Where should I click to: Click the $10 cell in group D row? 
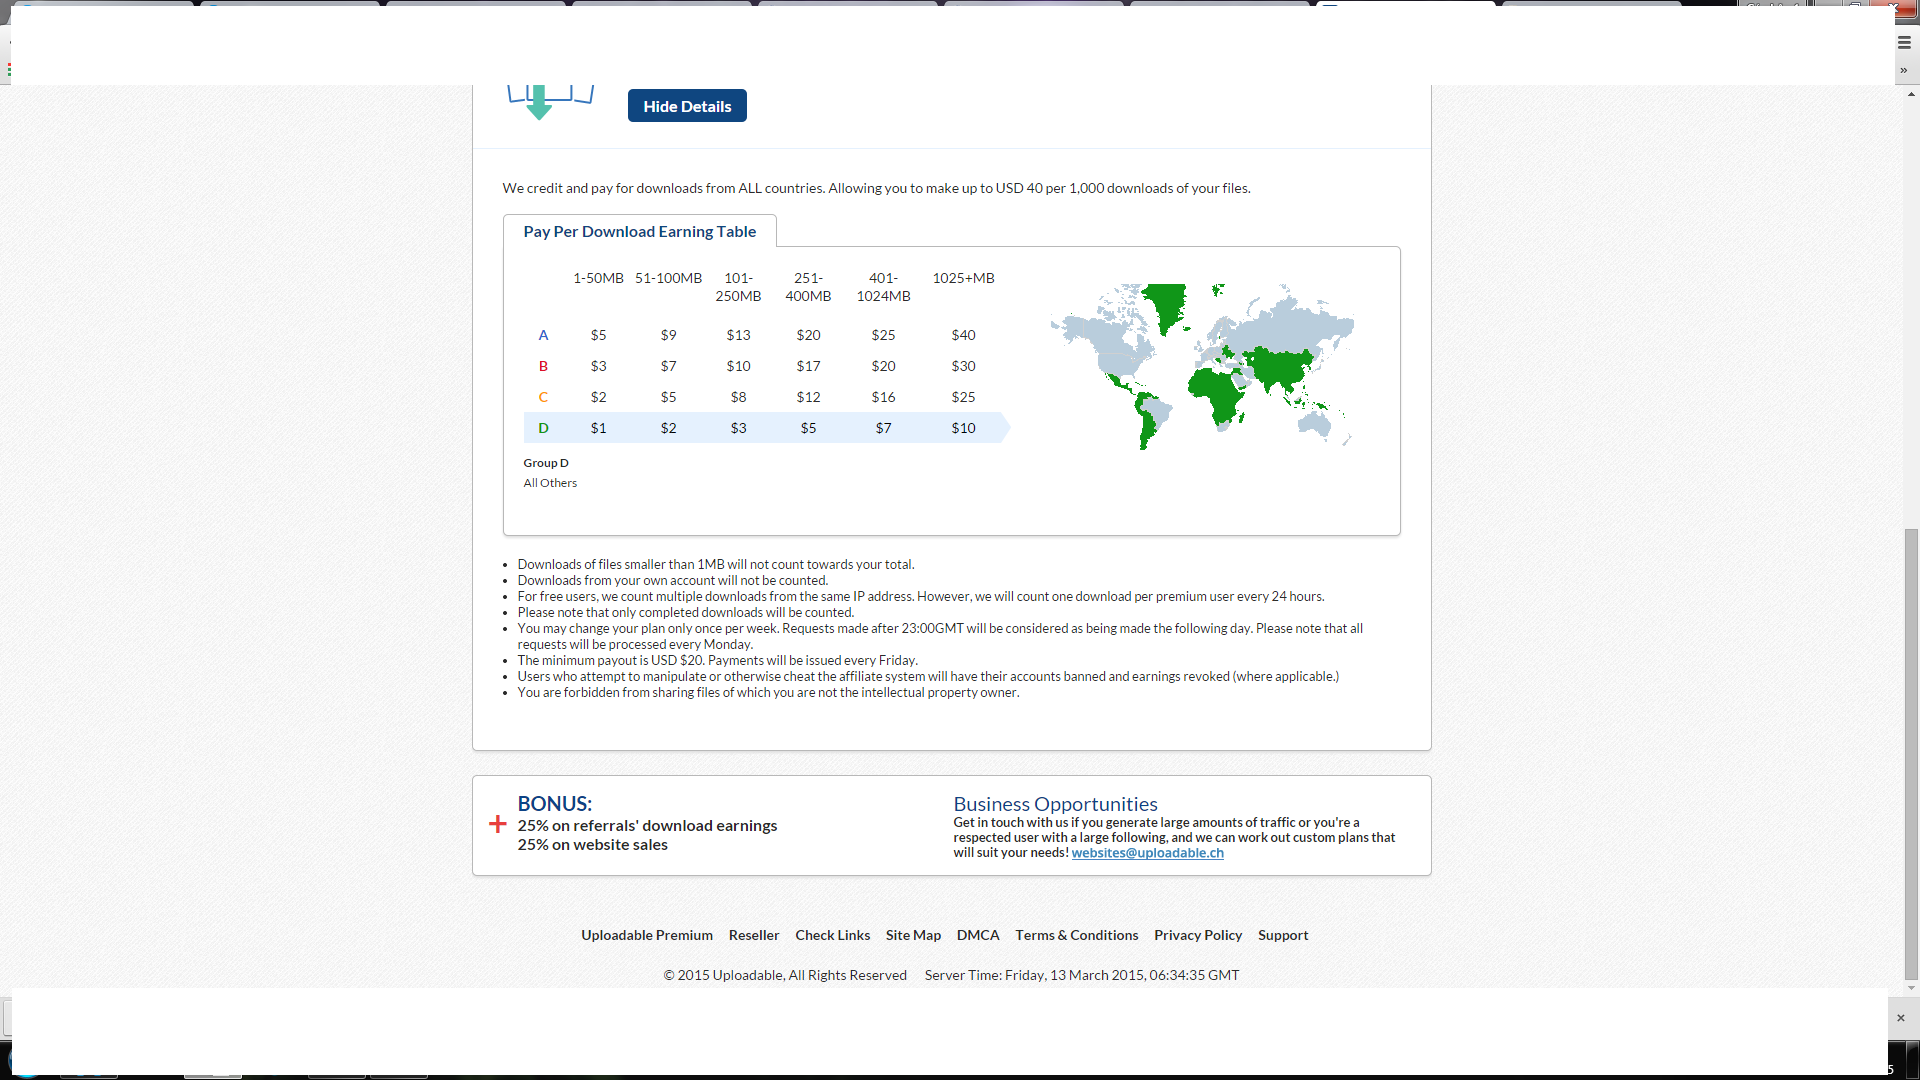click(x=963, y=428)
